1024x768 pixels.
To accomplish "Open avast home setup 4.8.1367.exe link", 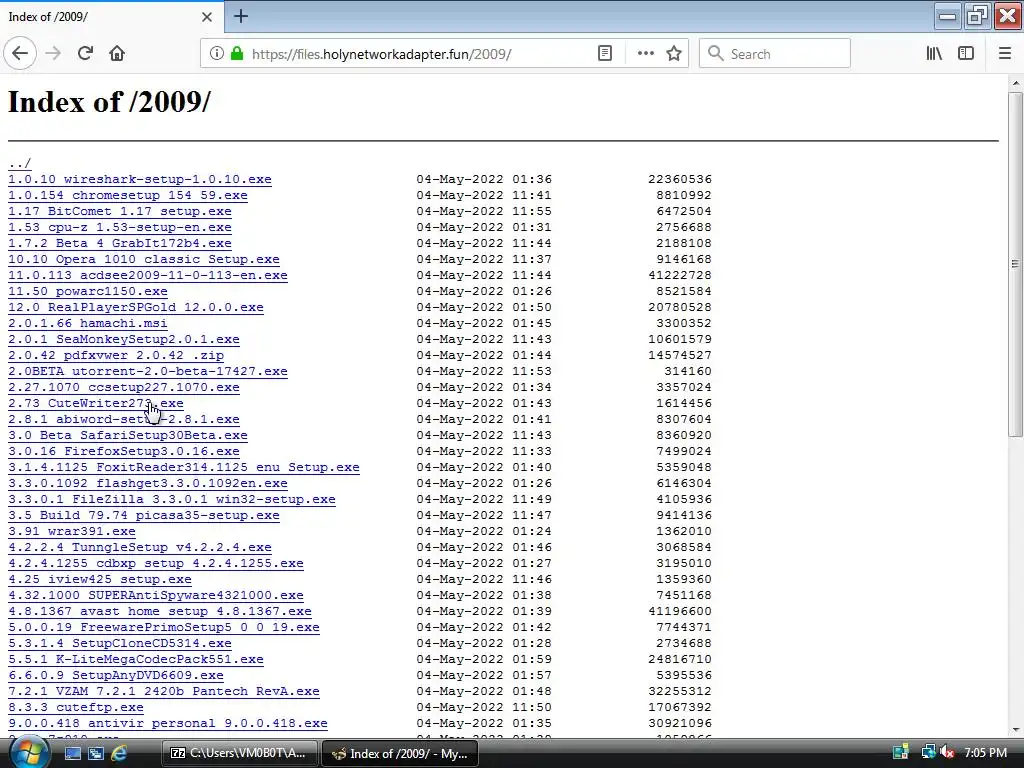I will (160, 611).
